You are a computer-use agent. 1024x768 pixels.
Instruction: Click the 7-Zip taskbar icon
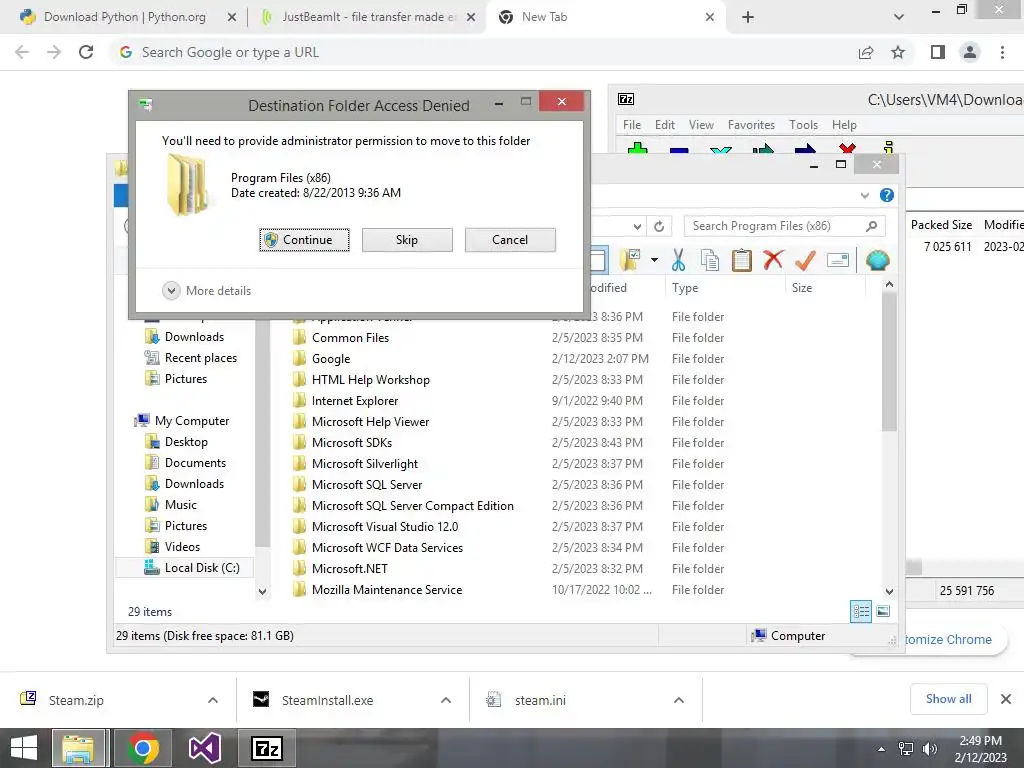tap(267, 748)
